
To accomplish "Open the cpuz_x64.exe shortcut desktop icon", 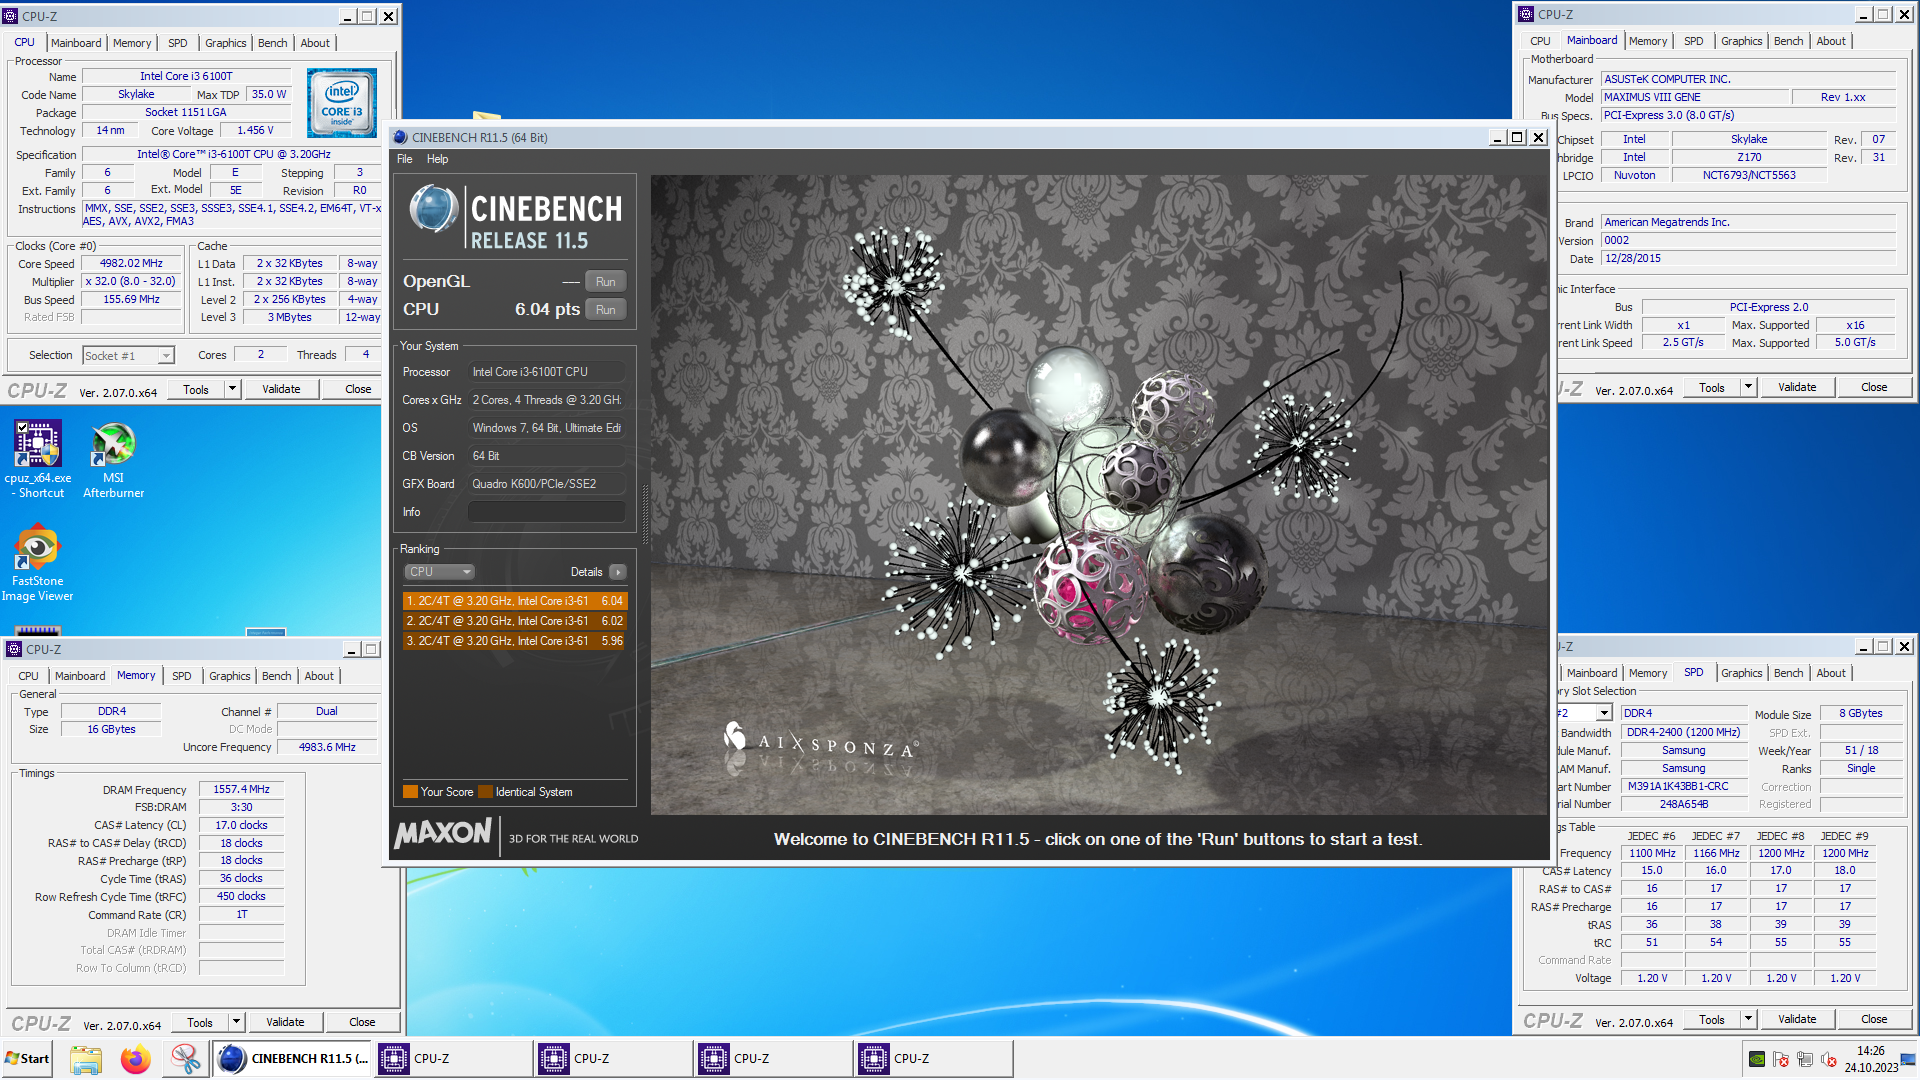I will tap(38, 460).
